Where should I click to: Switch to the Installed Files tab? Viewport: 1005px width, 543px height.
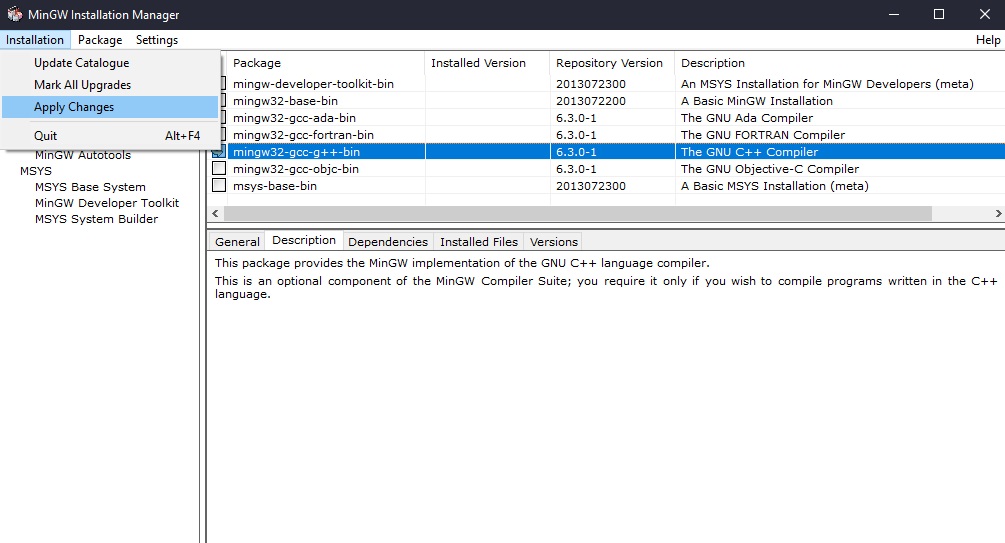pyautogui.click(x=479, y=242)
